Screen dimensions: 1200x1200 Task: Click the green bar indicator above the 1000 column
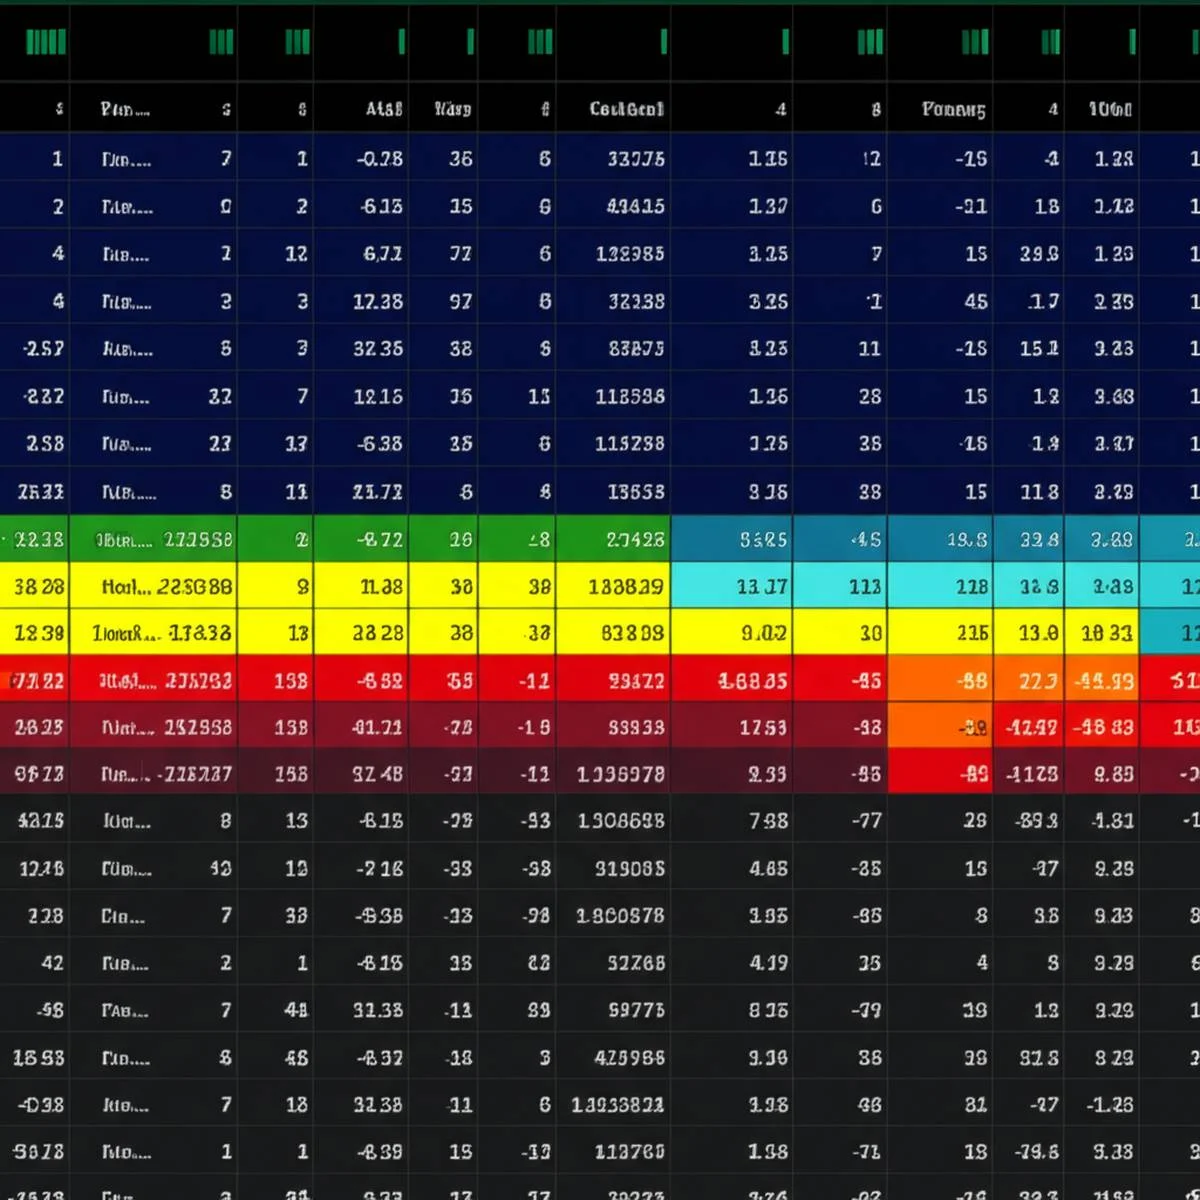pos(1132,41)
